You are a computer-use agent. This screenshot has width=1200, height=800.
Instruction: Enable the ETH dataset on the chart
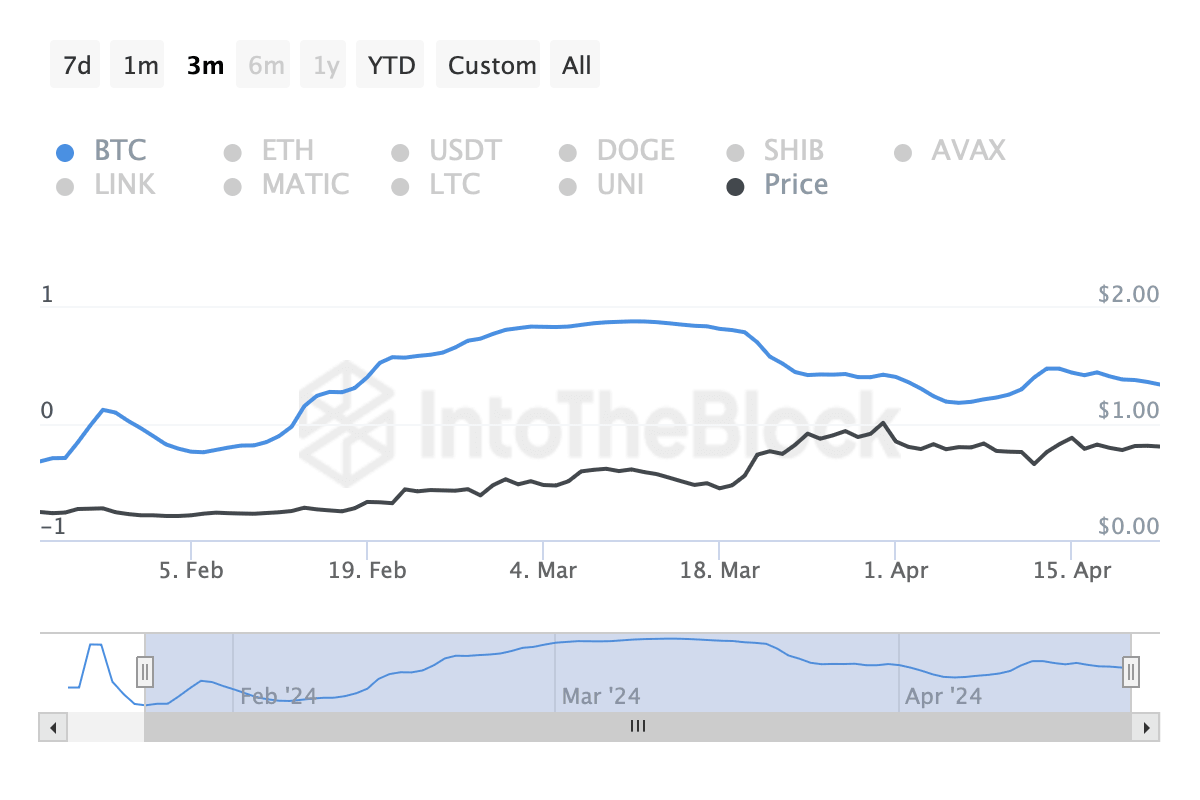233,150
